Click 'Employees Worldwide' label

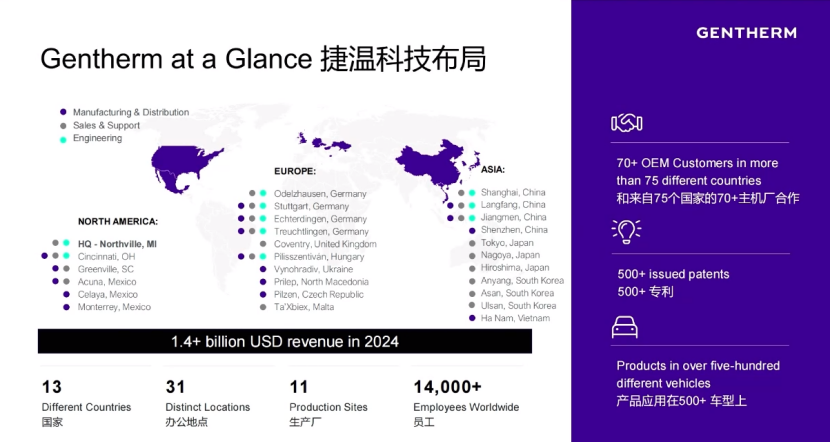pyautogui.click(x=466, y=407)
